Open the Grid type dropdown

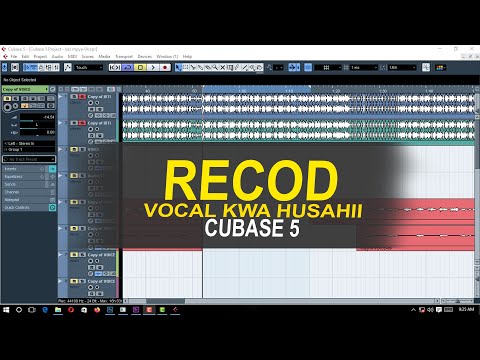pos(363,68)
